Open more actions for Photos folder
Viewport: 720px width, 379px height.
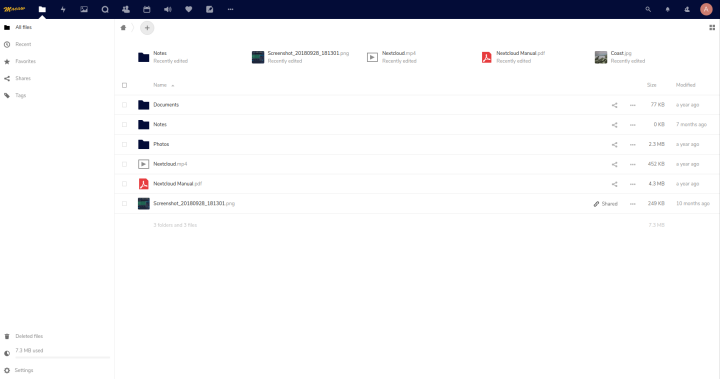633,145
